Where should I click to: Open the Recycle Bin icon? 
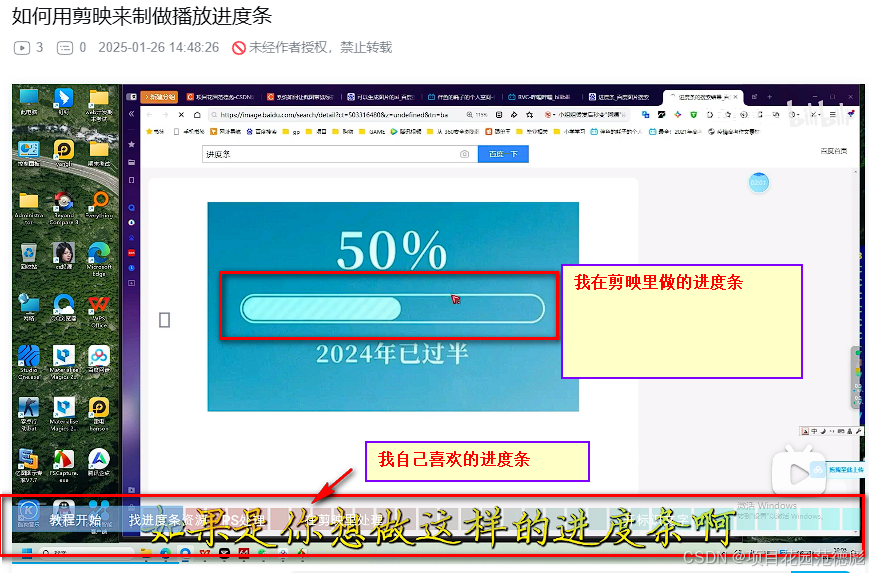point(28,256)
